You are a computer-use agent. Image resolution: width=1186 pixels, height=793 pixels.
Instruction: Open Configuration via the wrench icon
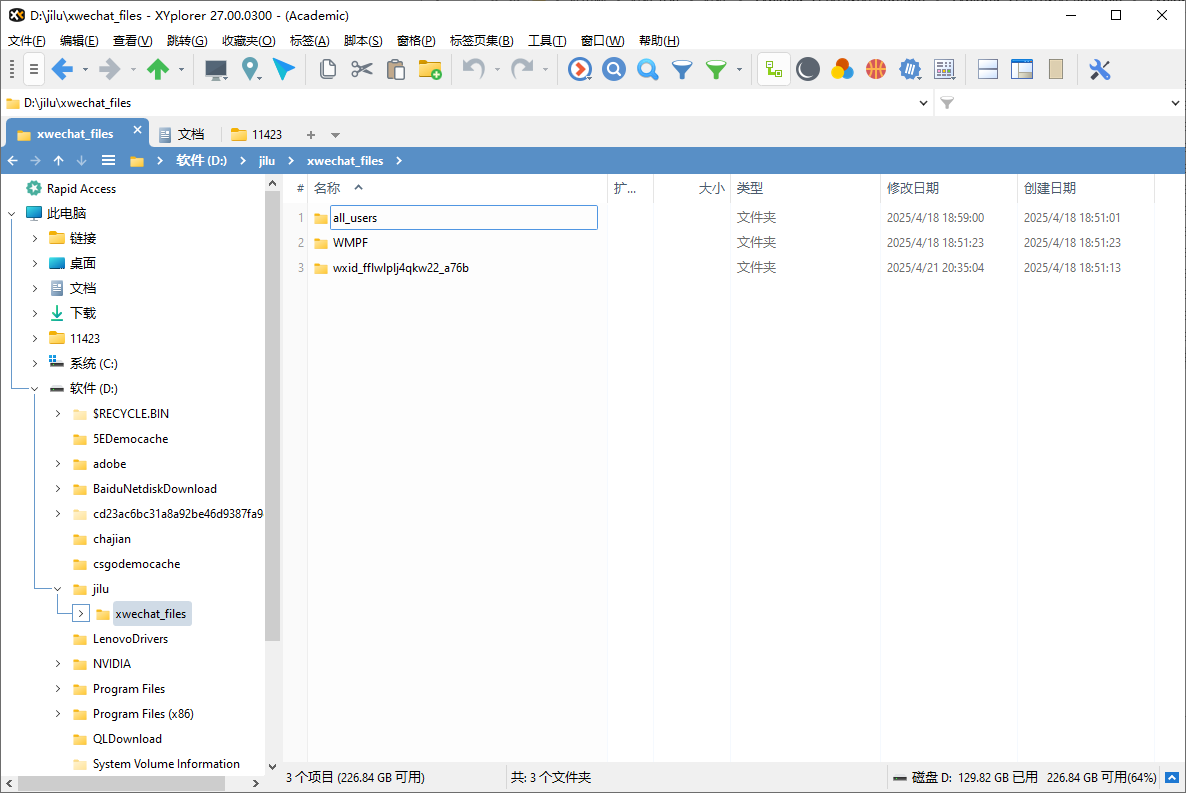(1099, 69)
